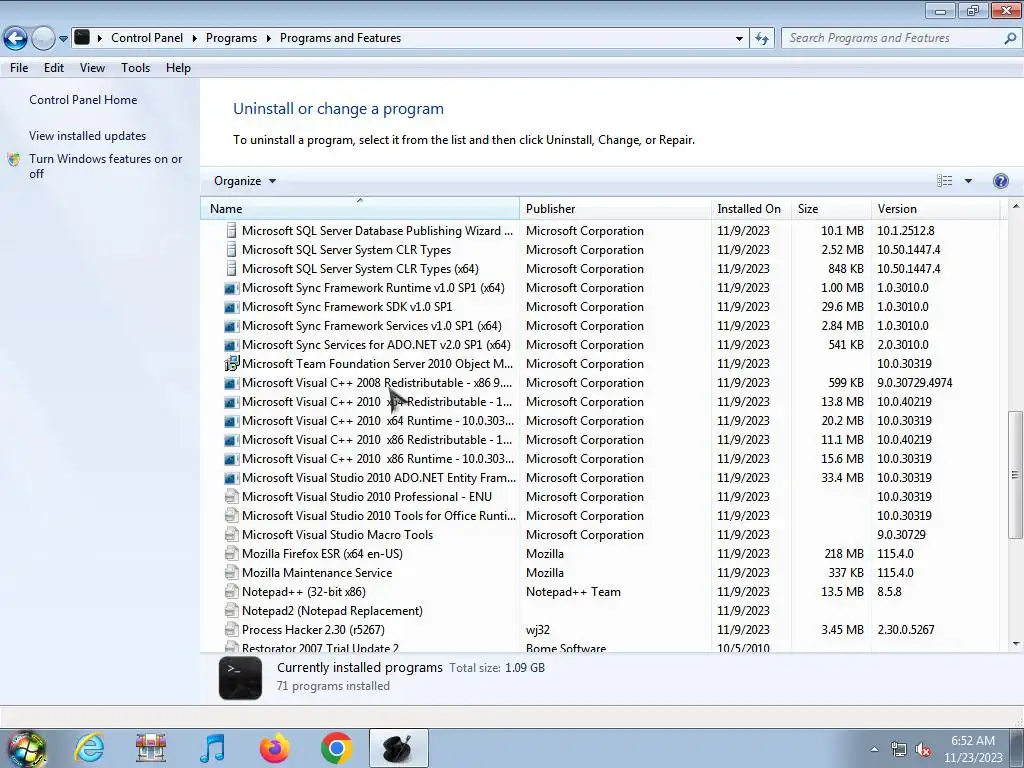Open Firefox from the taskbar
The height and width of the screenshot is (768, 1024).
point(274,748)
